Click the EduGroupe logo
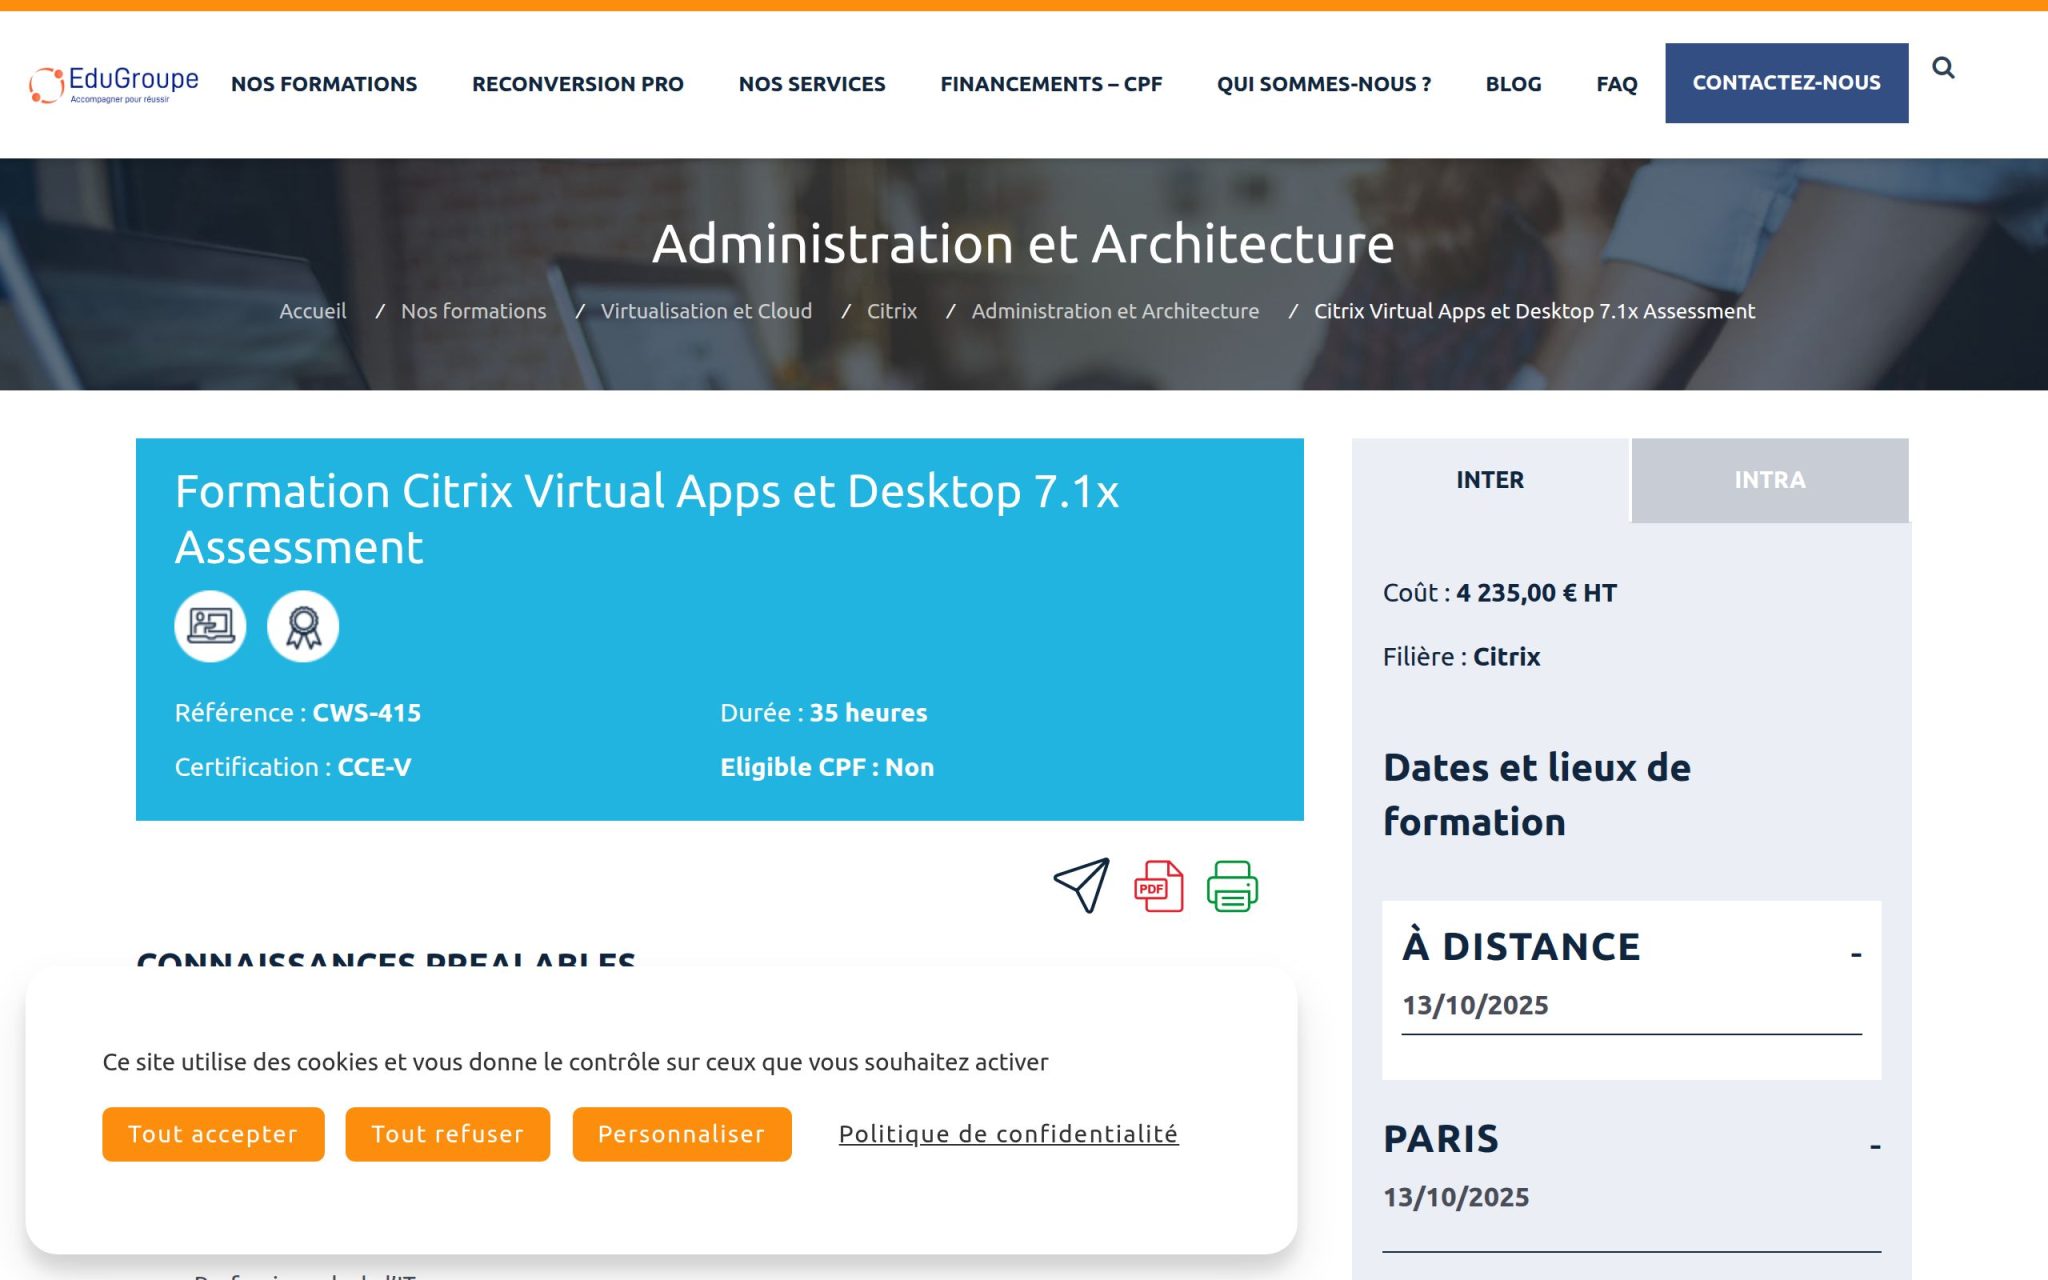 click(x=113, y=84)
